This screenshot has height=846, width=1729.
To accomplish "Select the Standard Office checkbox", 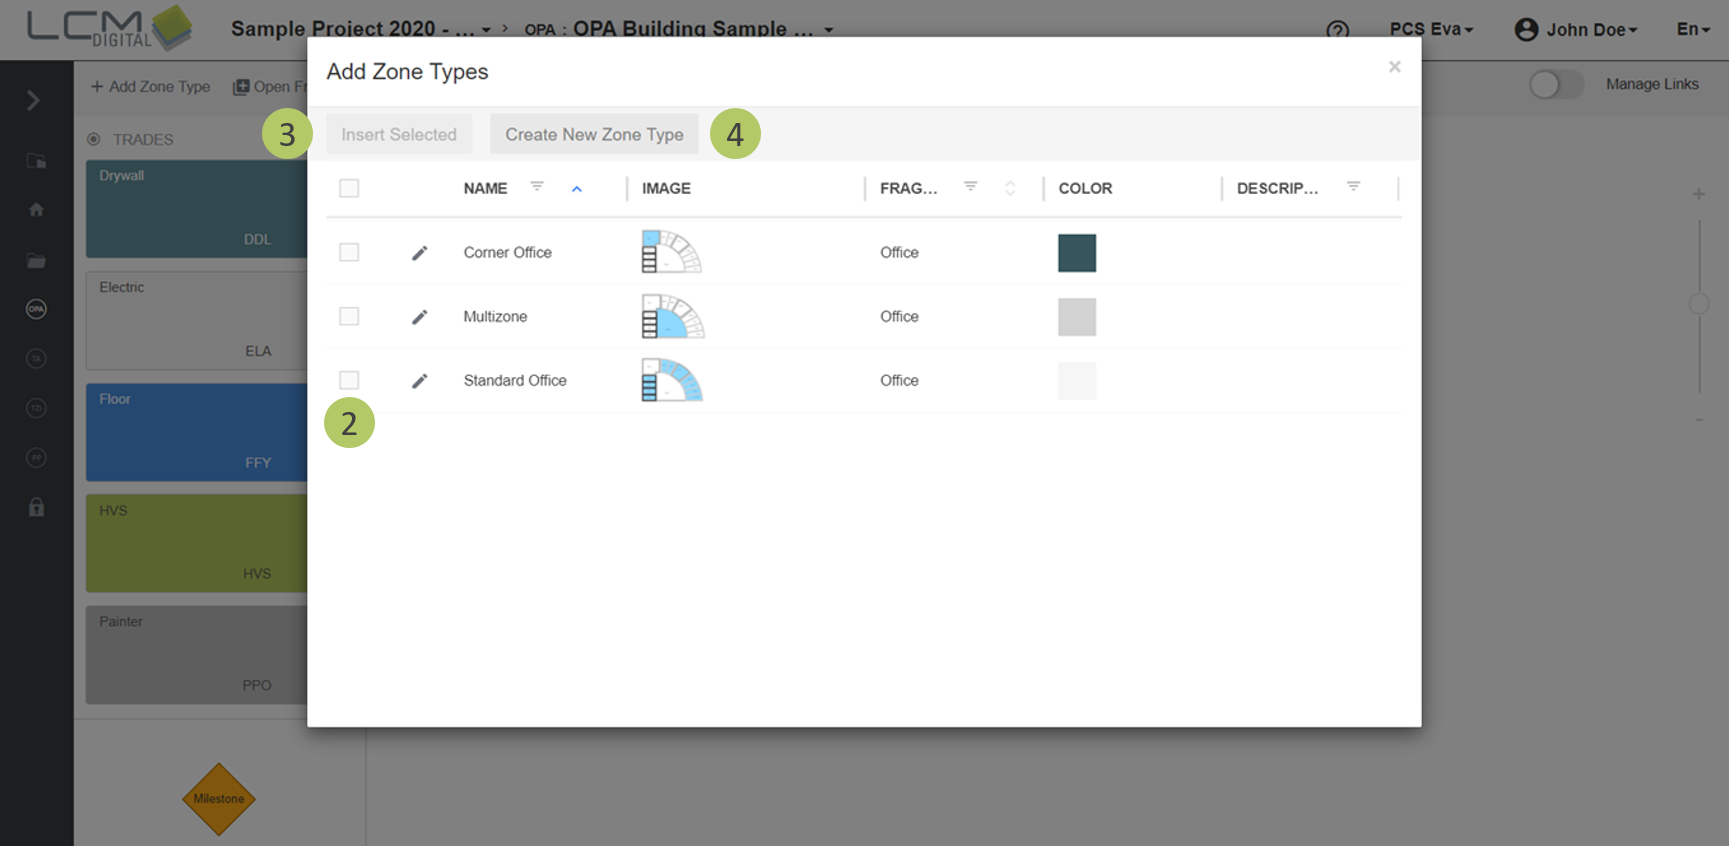I will (x=349, y=380).
